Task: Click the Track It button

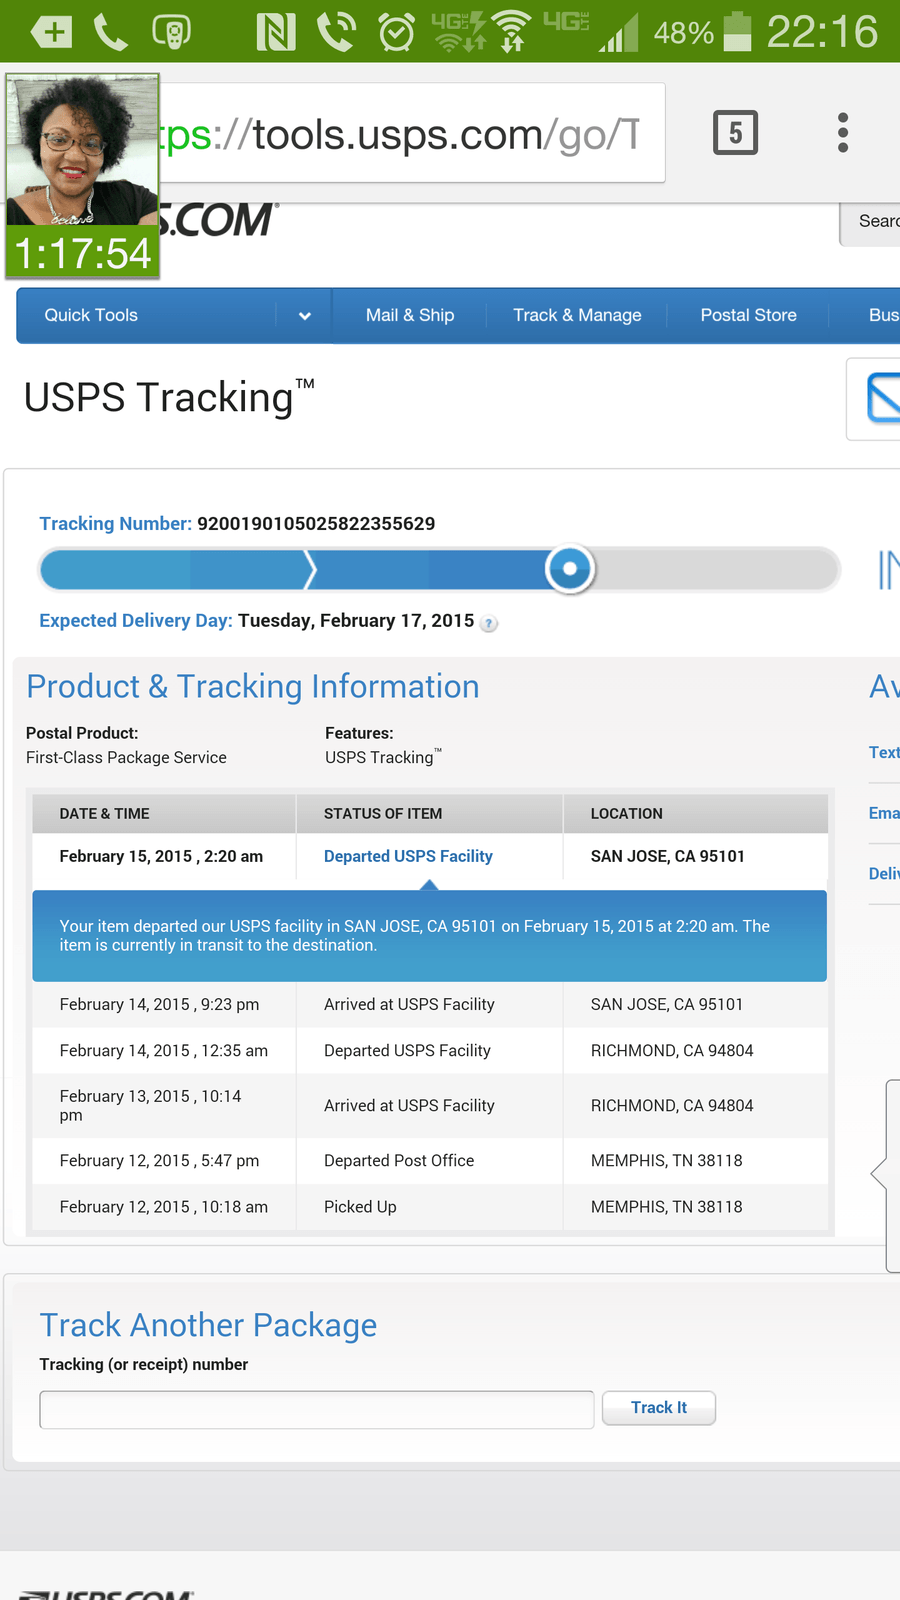Action: (659, 1408)
